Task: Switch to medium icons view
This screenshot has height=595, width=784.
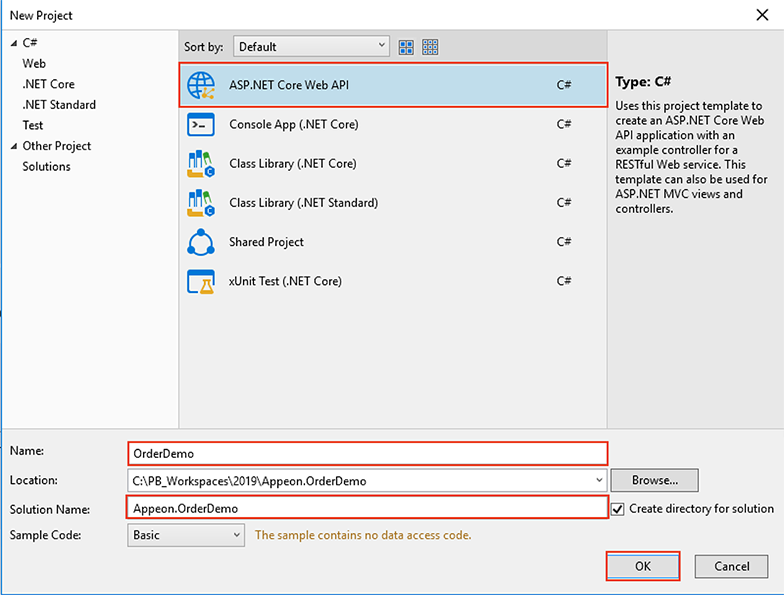Action: (x=407, y=47)
